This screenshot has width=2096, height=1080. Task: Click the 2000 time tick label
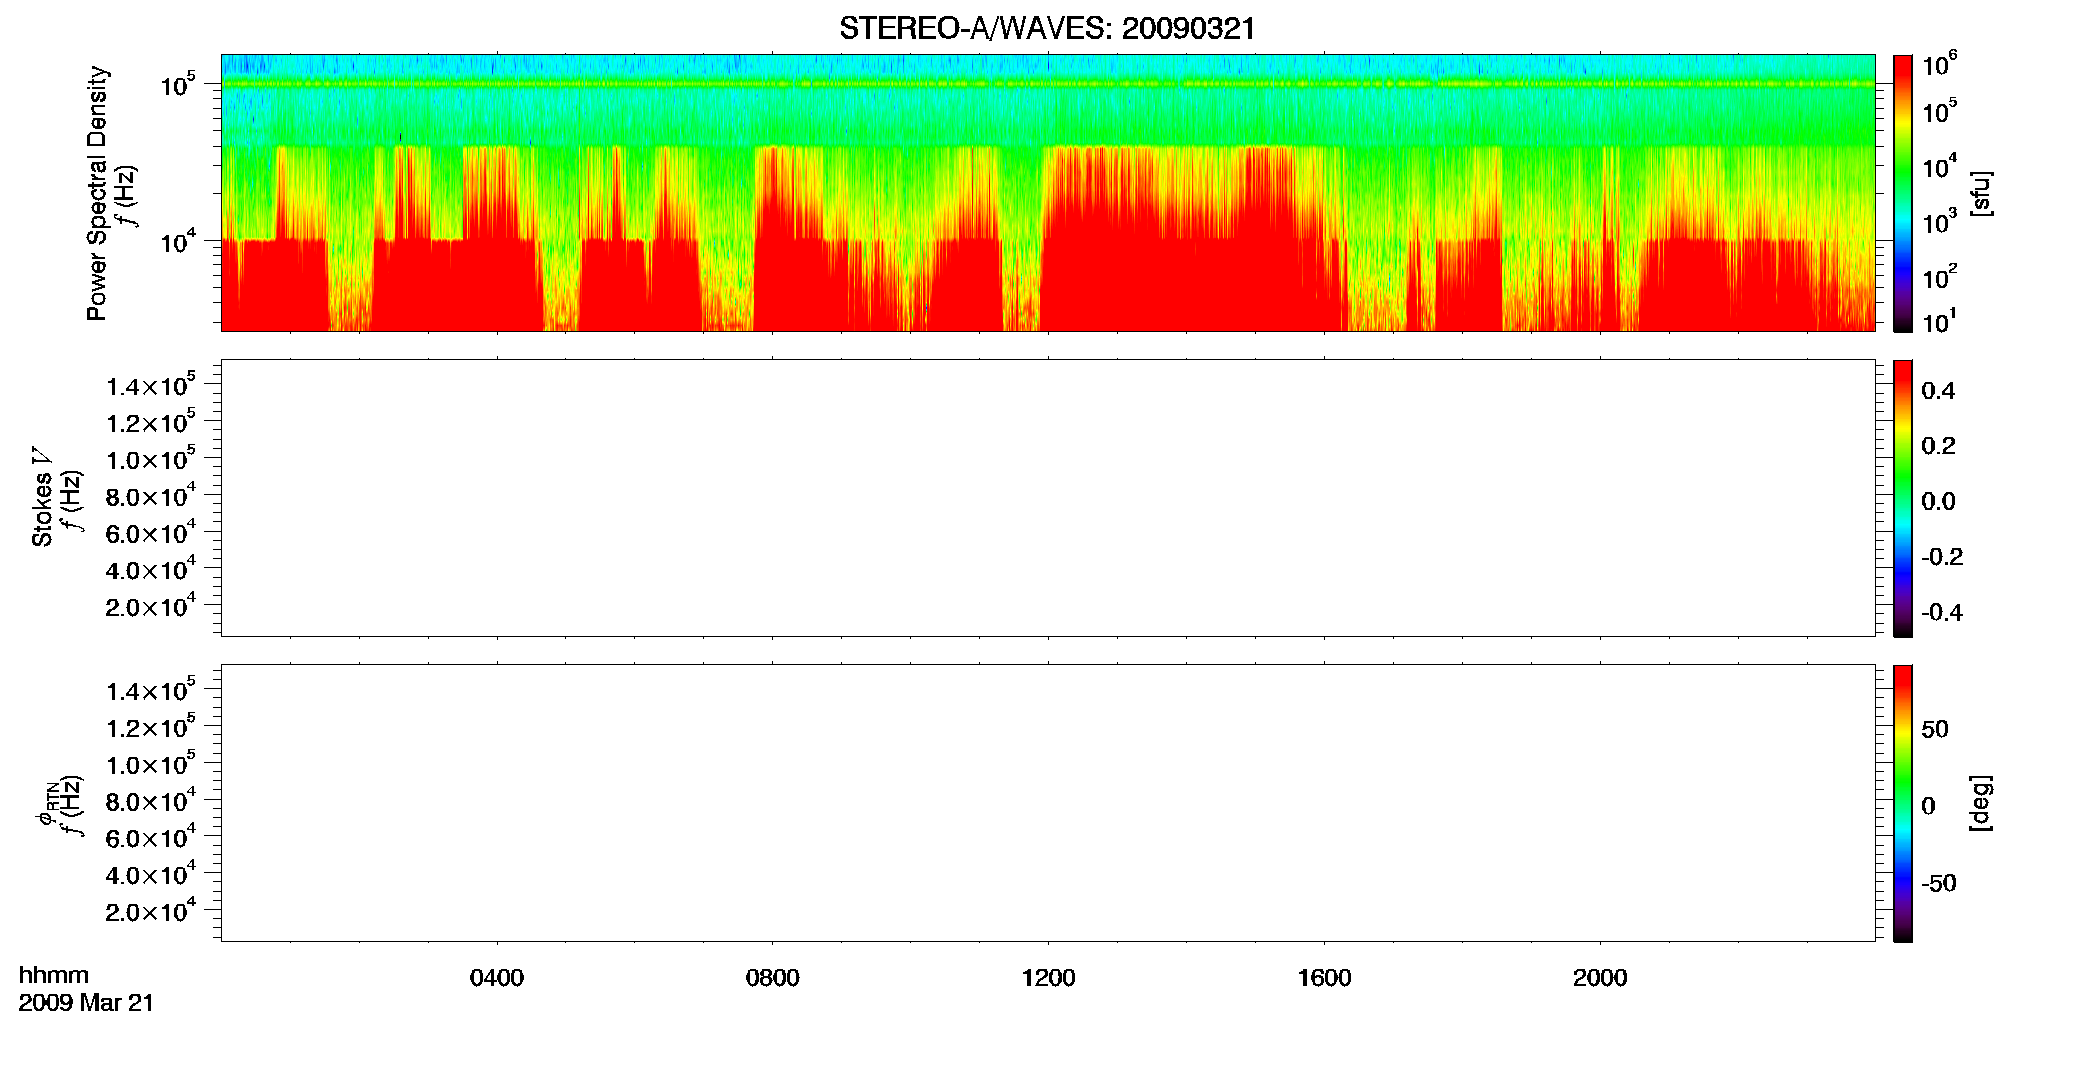1600,978
